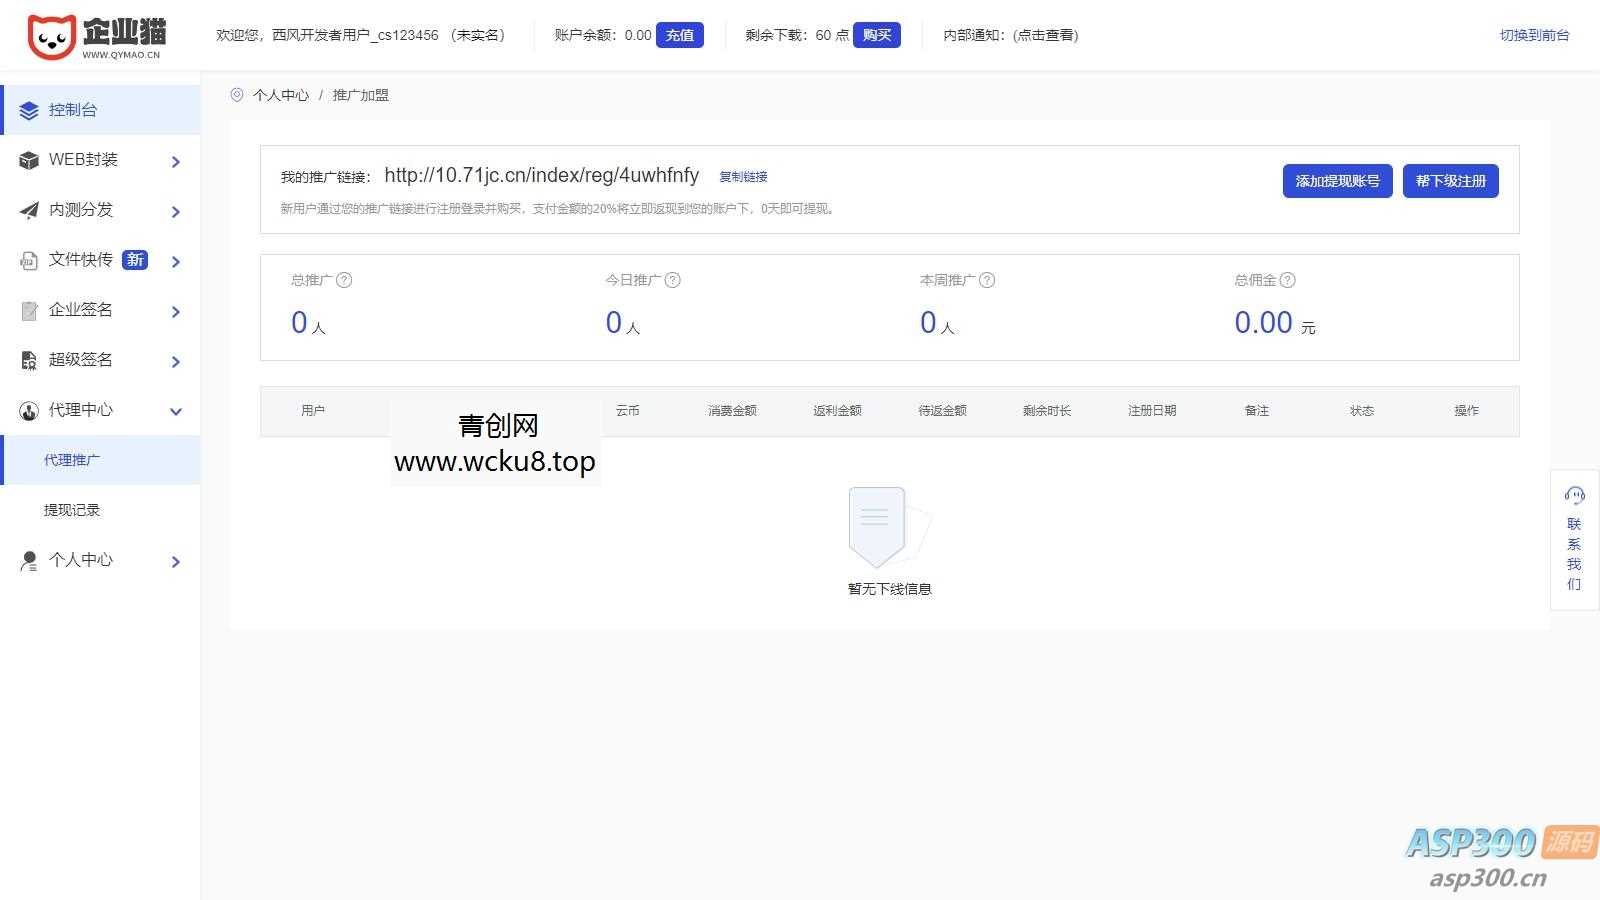Open the question mark next to 总佣金
Screen dimensions: 1600x900
(x=1290, y=280)
